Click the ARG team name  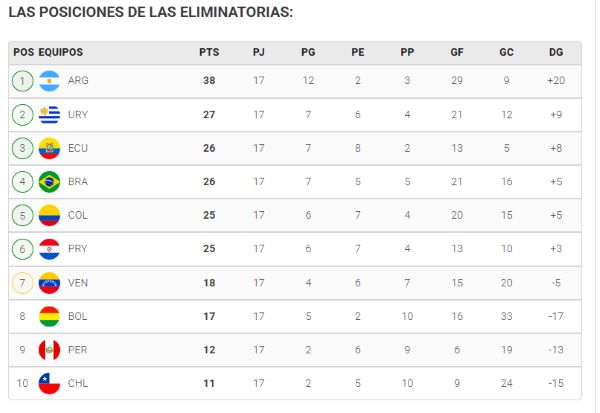(x=78, y=80)
